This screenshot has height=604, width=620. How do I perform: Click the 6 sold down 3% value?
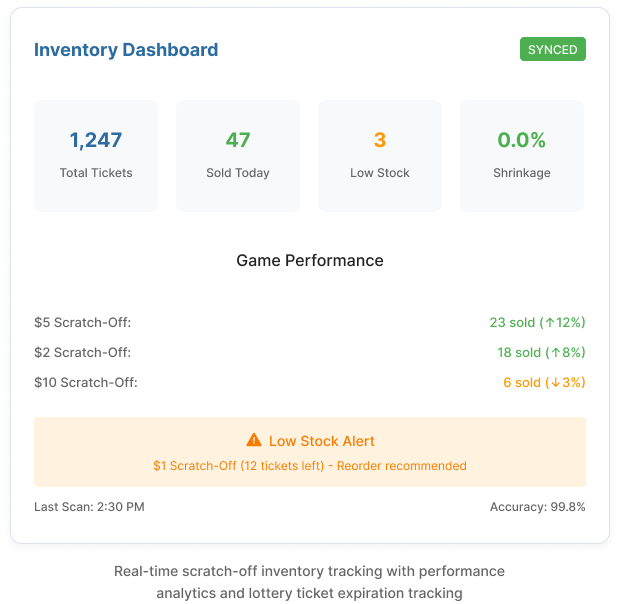pyautogui.click(x=544, y=382)
